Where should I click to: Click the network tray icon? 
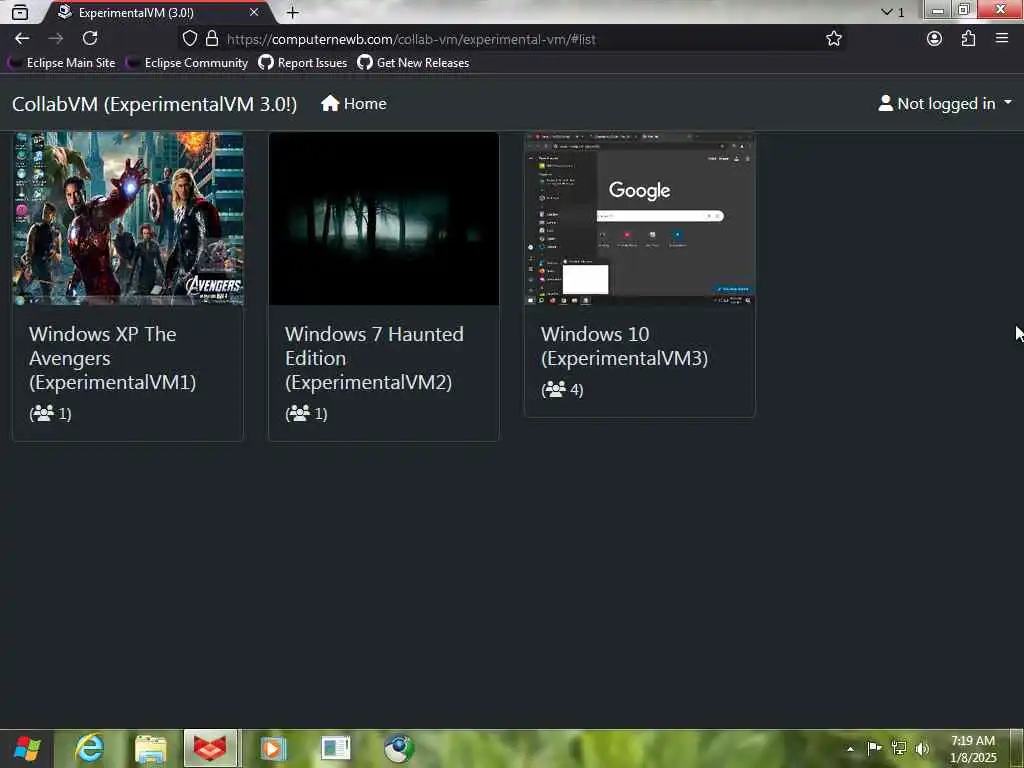(899, 748)
